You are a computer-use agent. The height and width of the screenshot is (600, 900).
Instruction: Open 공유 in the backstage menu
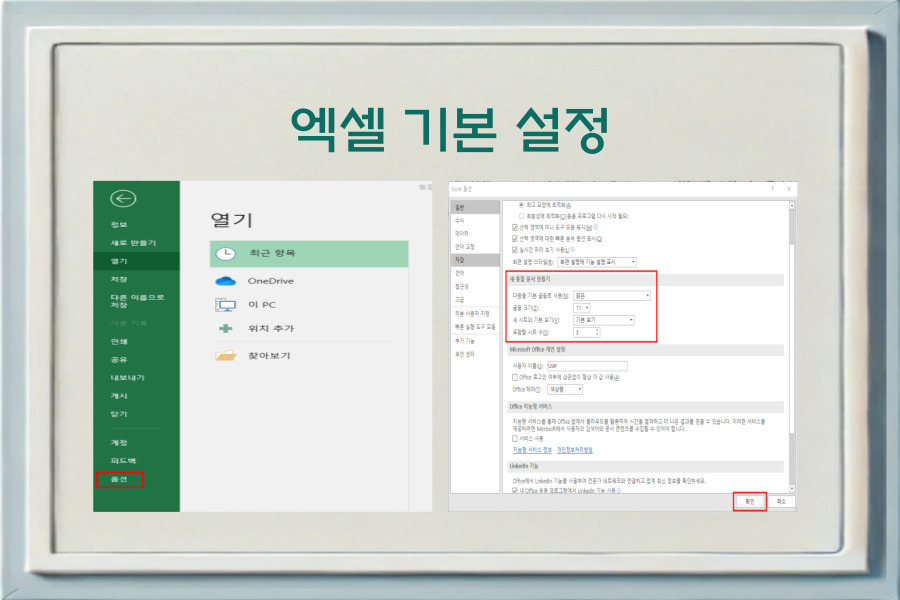click(x=119, y=359)
